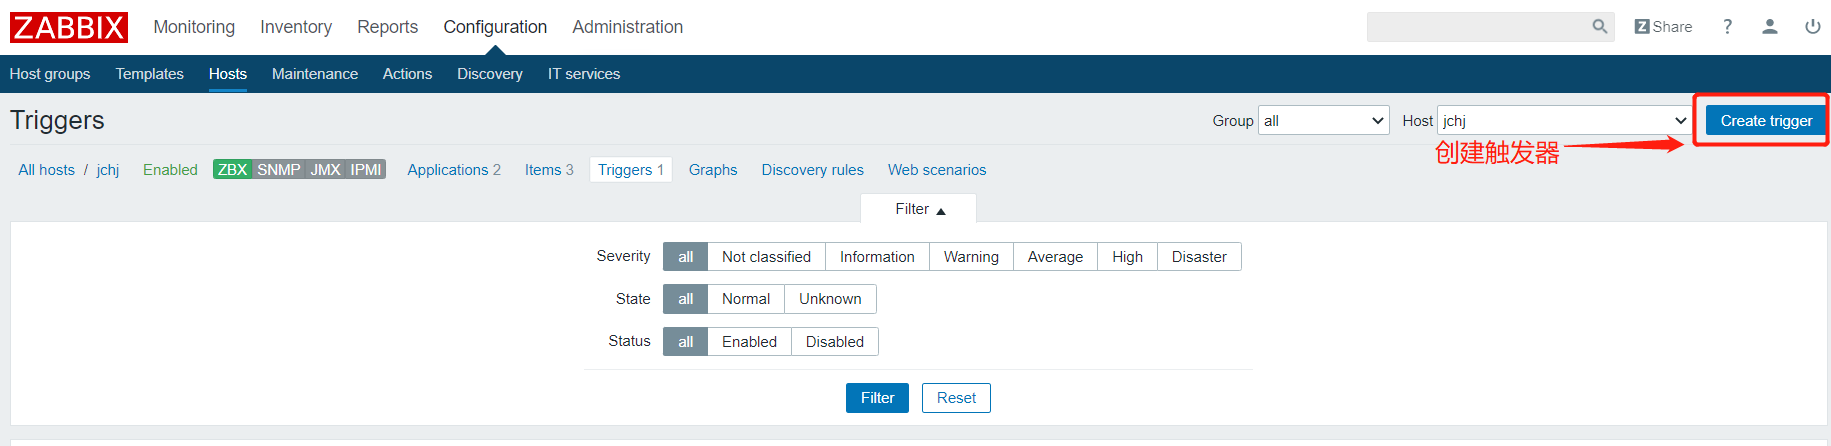The width and height of the screenshot is (1831, 446).
Task: Open the Share link
Action: tap(1663, 27)
